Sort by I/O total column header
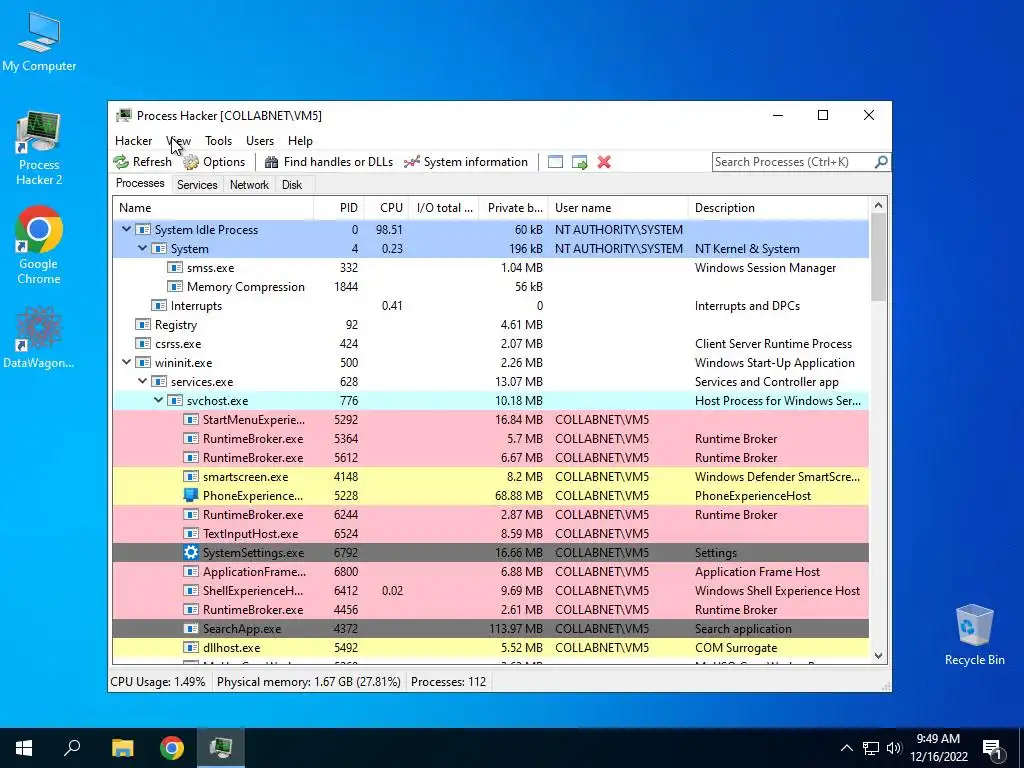Screen dimensions: 1024x768 (x=445, y=208)
